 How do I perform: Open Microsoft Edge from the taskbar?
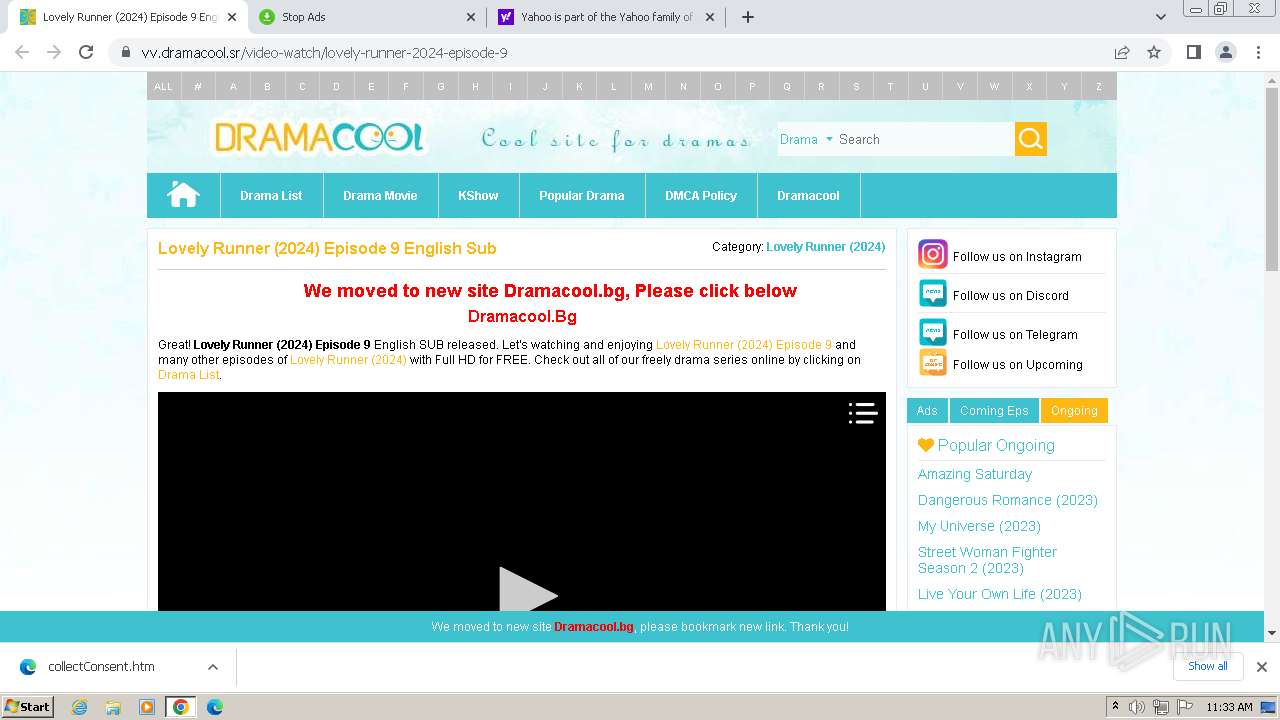[214, 707]
